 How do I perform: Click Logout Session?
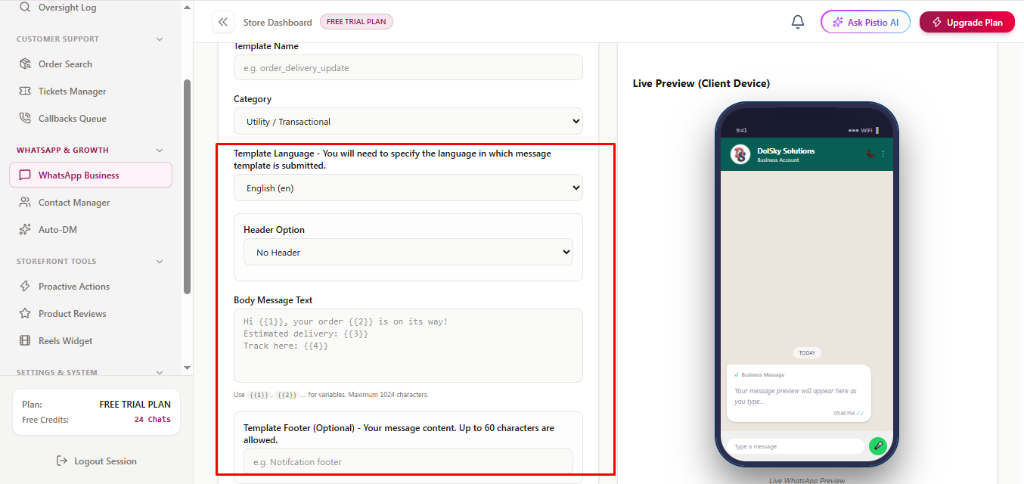pos(97,461)
